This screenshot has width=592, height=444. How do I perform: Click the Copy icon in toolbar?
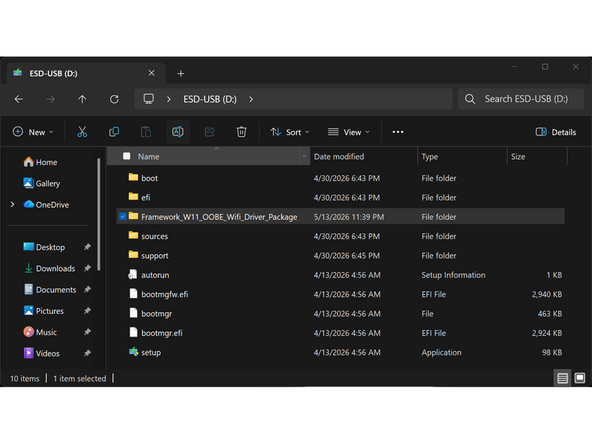click(114, 132)
